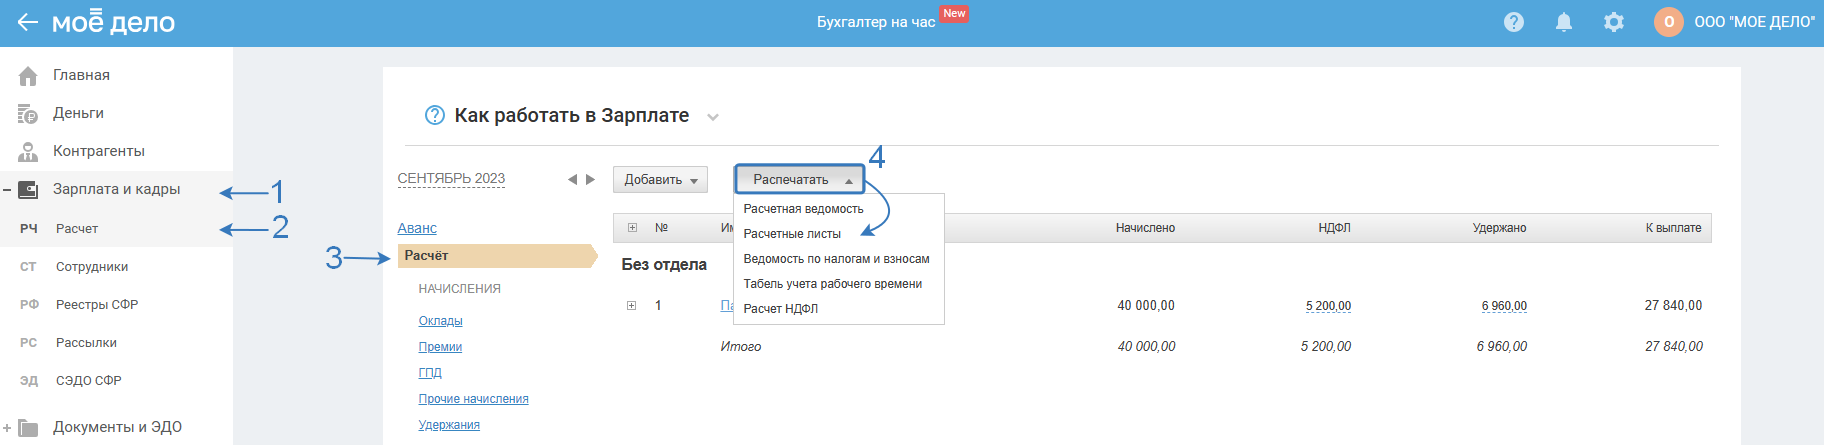Collapse the Зарплата и кадры section
Viewport: 1824px width, 445px height.
pyautogui.click(x=7, y=189)
